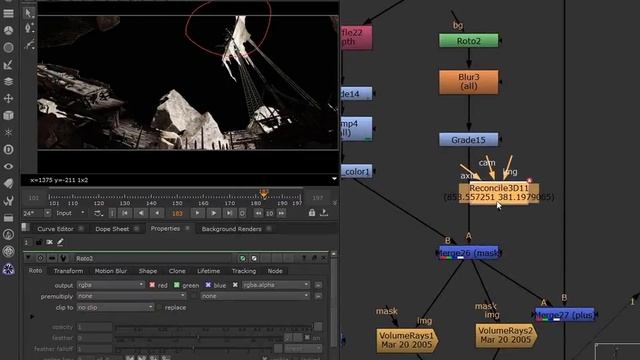Open the Image nodes menu icon
Screen dimensions: 640x360
9,13
